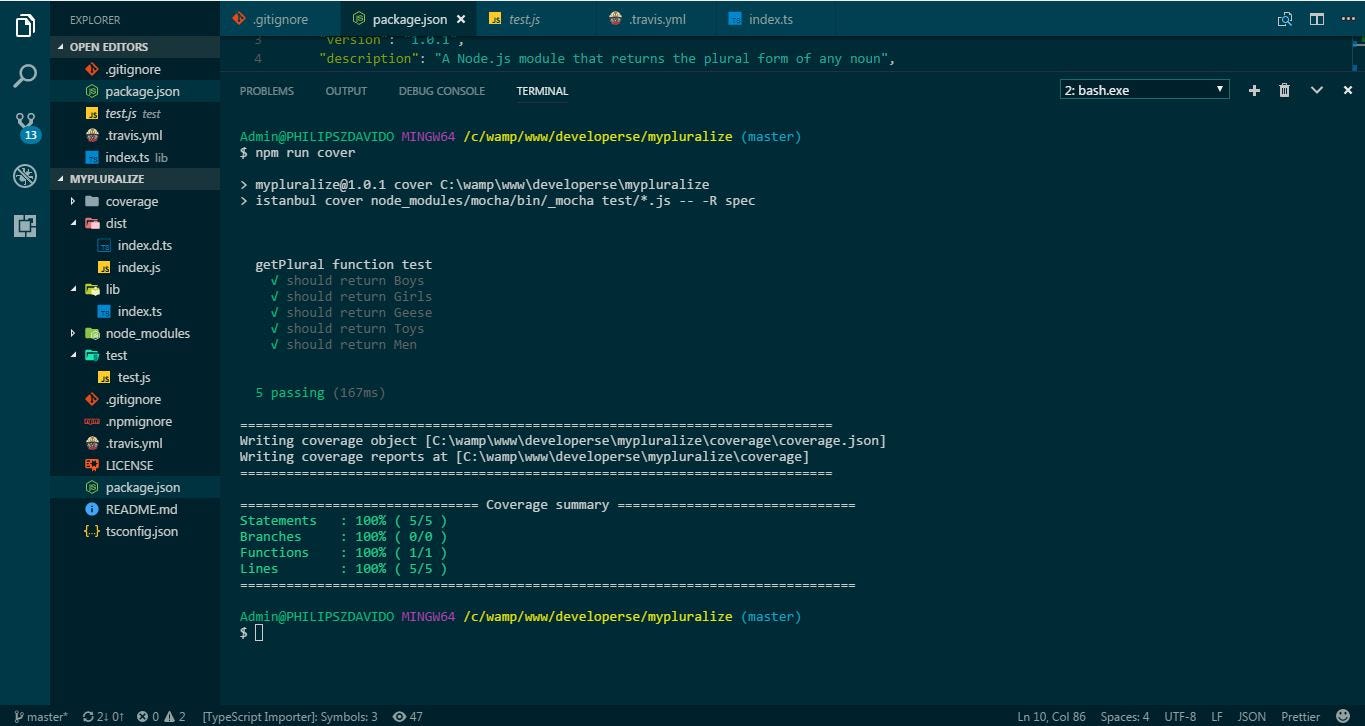Show the PROBLEMS panel tab
This screenshot has width=1365, height=726.
(267, 91)
